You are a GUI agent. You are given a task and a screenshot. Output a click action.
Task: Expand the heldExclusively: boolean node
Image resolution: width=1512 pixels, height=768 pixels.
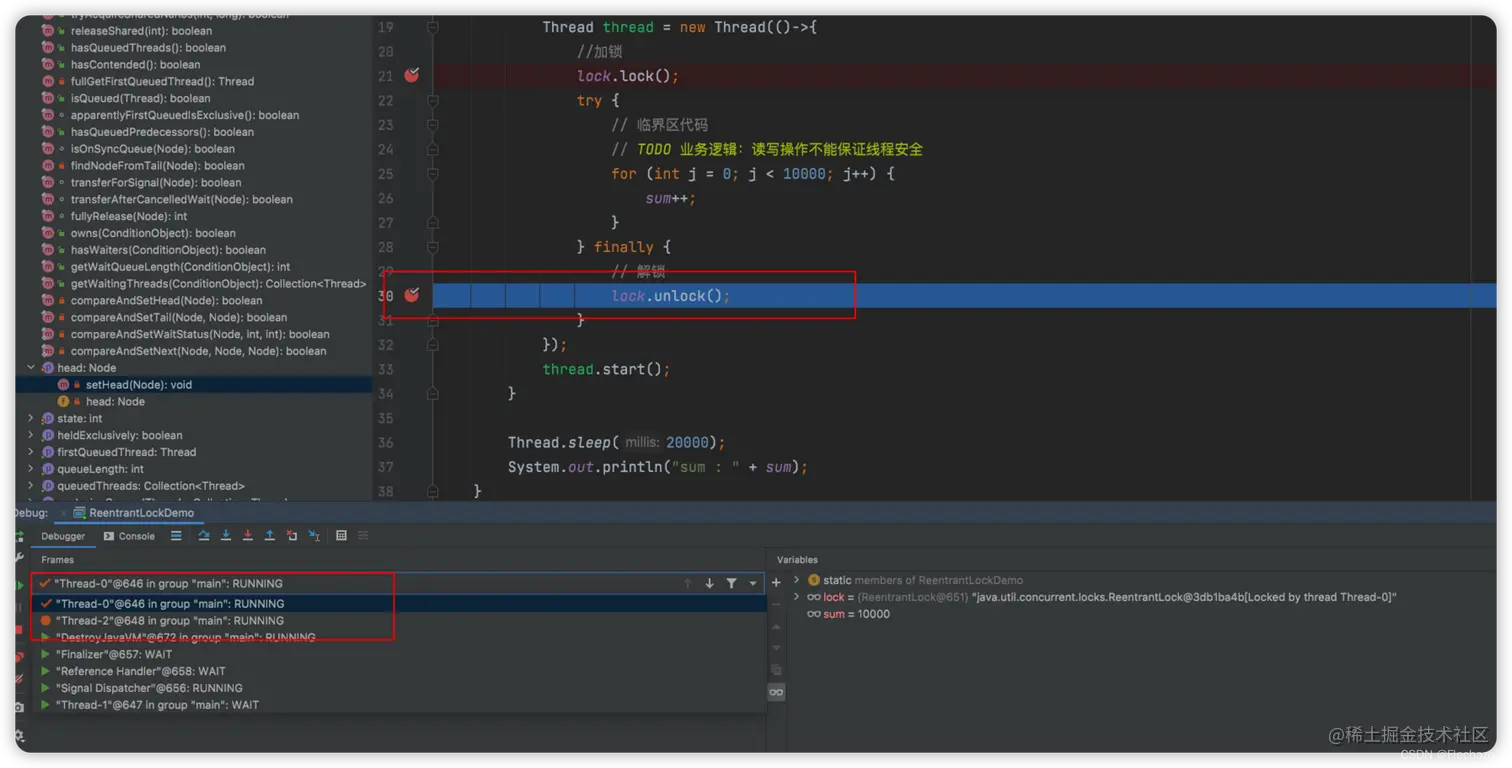[x=31, y=435]
